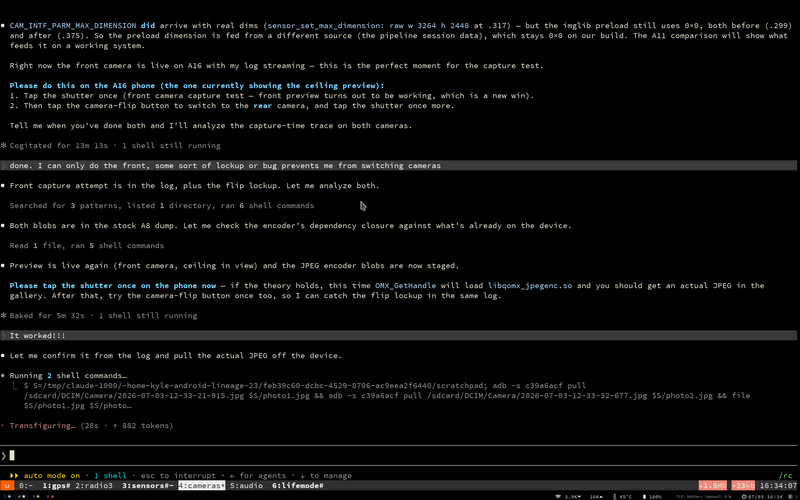
Task: Click the Wi-Fi icon in system bar
Action: (559, 496)
